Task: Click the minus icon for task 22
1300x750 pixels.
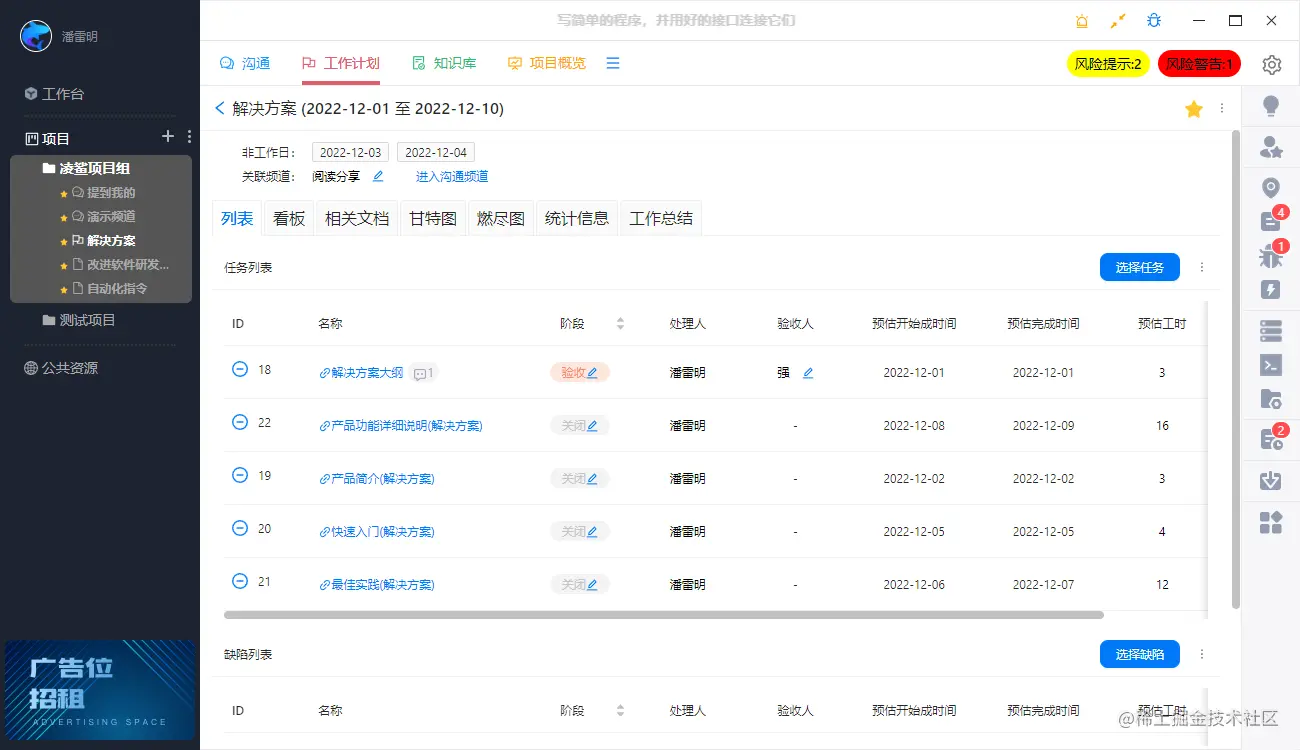Action: [x=240, y=422]
